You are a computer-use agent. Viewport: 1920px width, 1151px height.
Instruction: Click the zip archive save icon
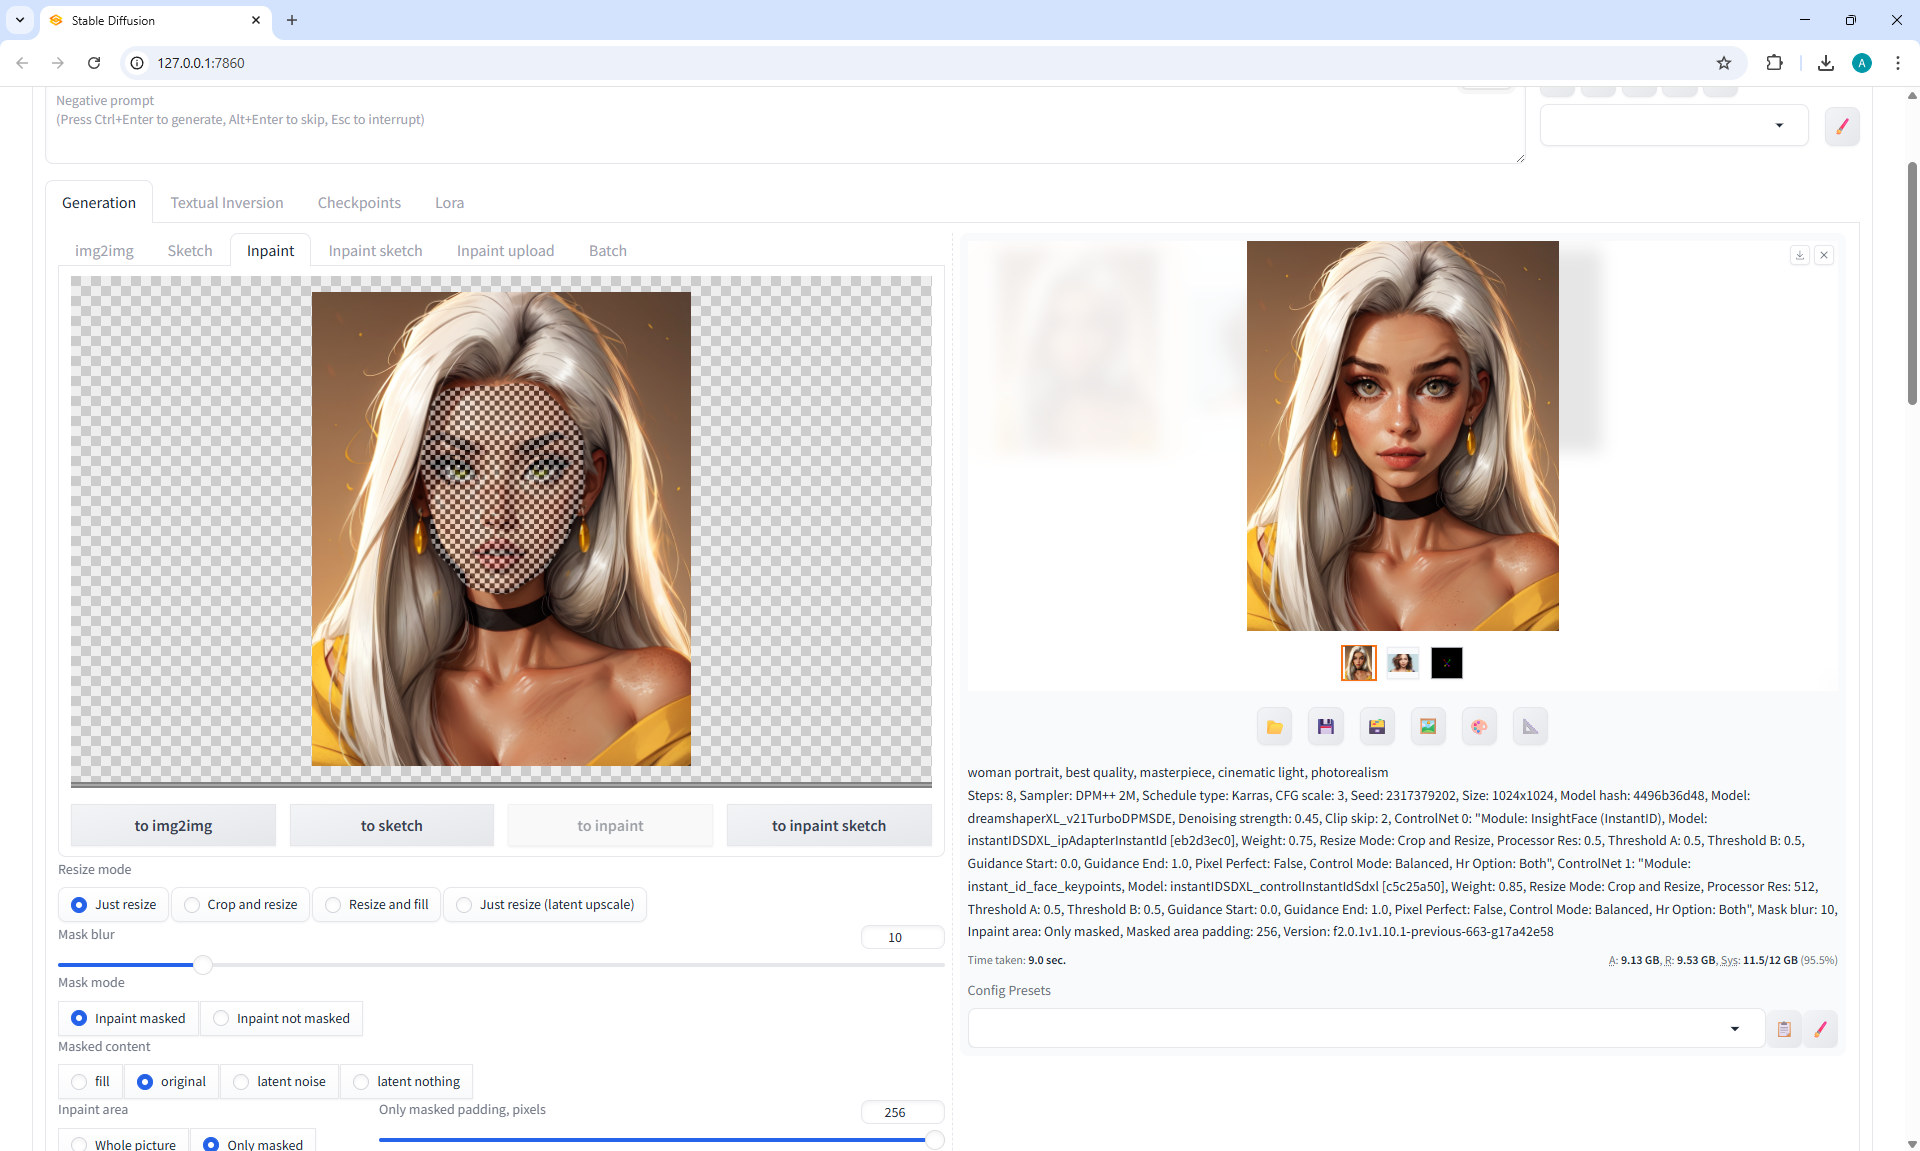point(1377,727)
